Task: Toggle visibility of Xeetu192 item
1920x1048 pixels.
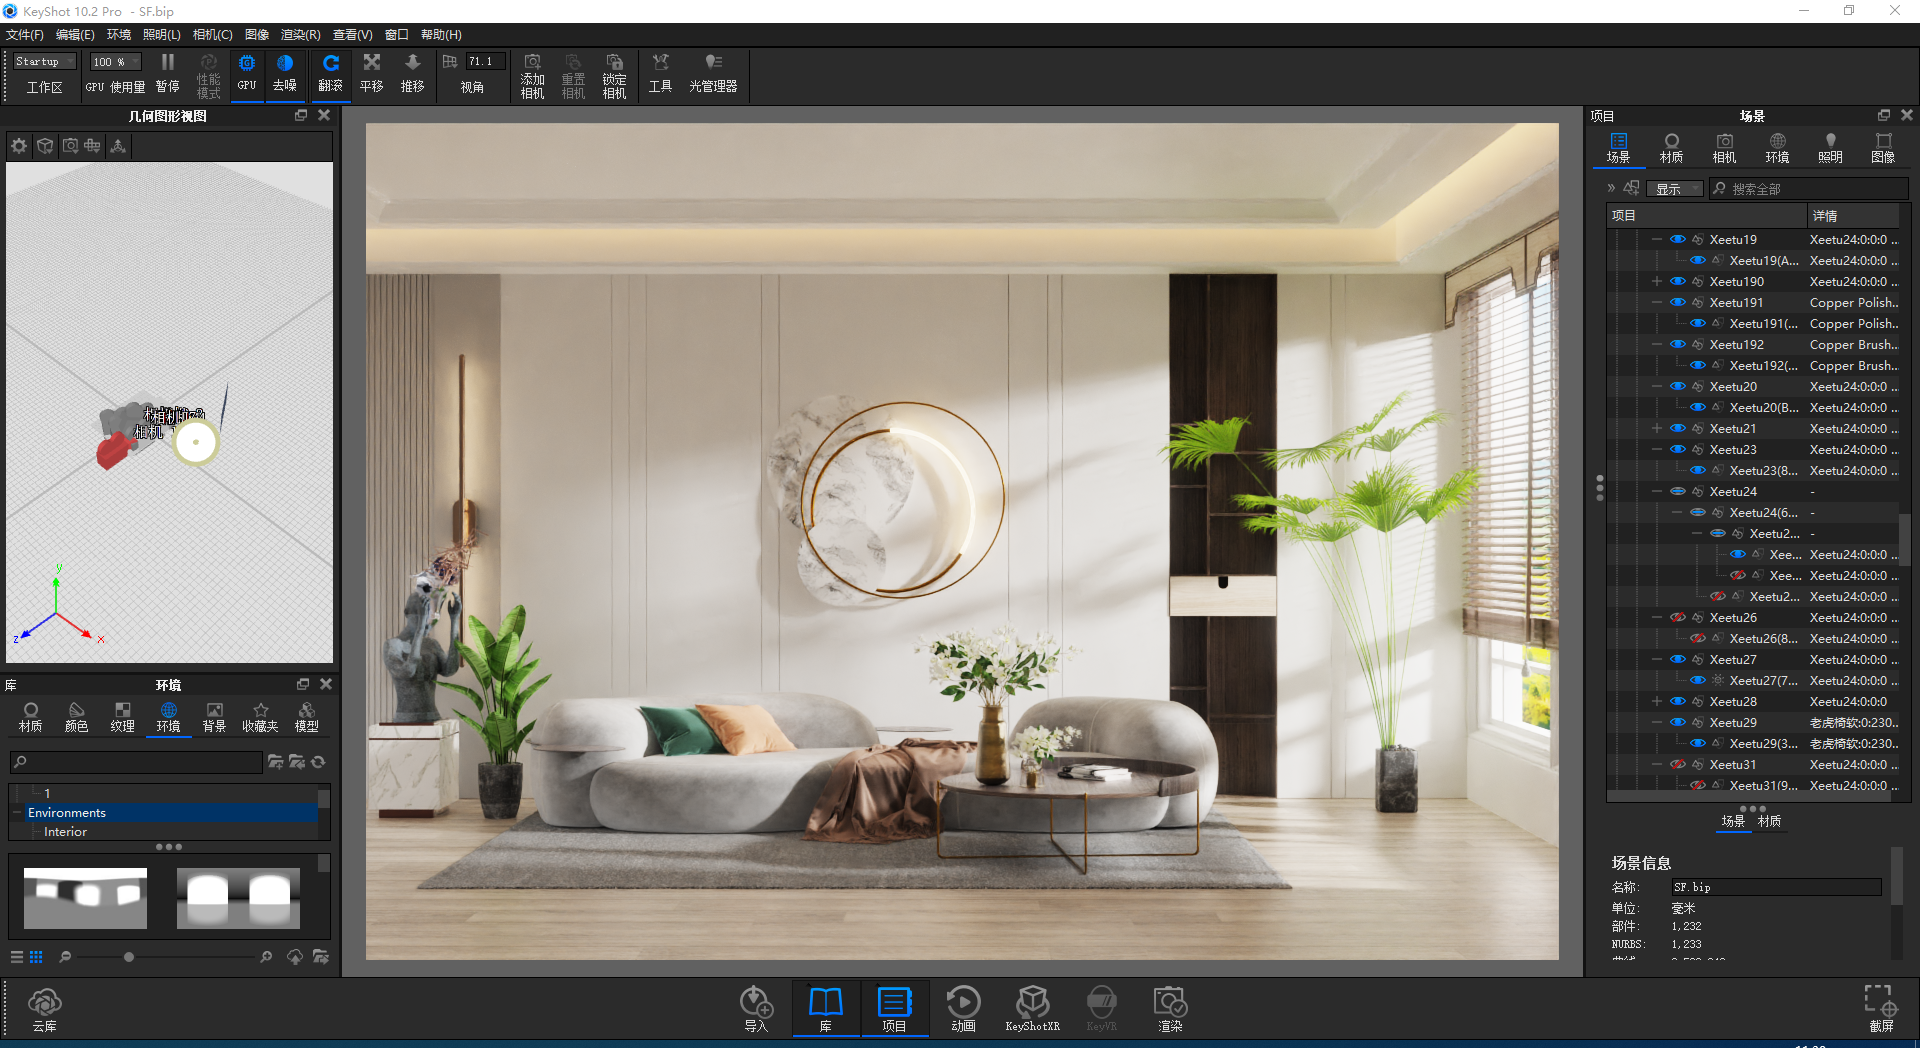Action: pos(1677,345)
